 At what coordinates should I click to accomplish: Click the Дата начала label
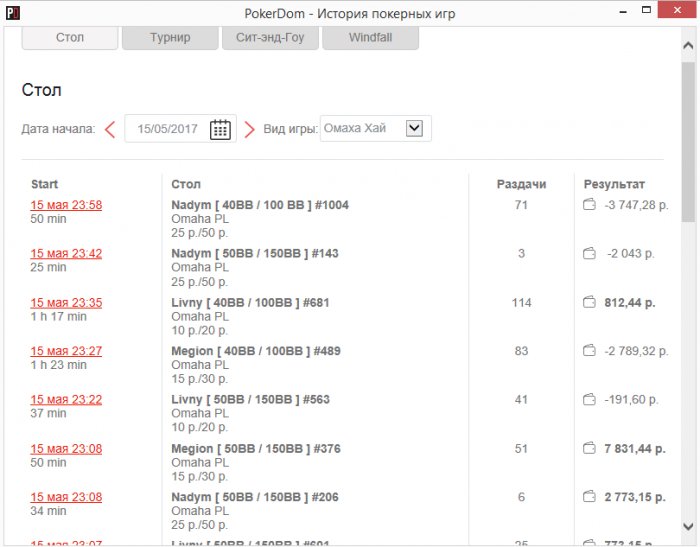(58, 129)
